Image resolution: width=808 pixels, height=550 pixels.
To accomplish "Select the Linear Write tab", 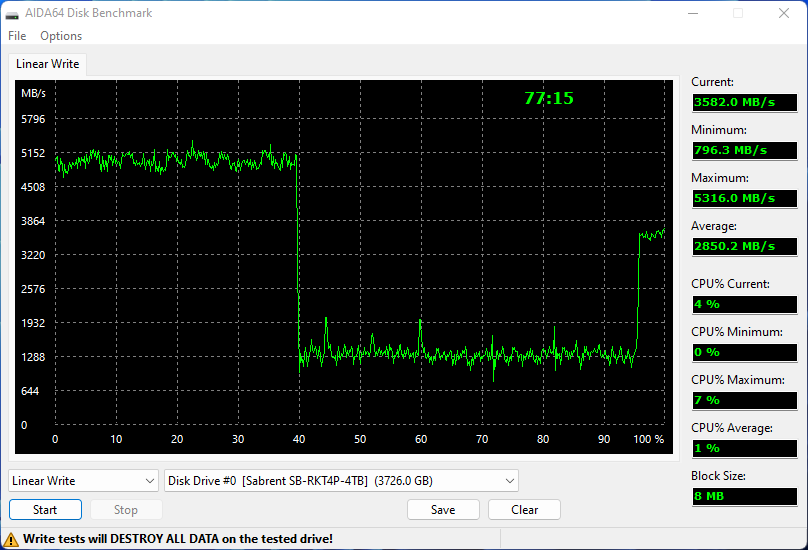I will point(47,64).
